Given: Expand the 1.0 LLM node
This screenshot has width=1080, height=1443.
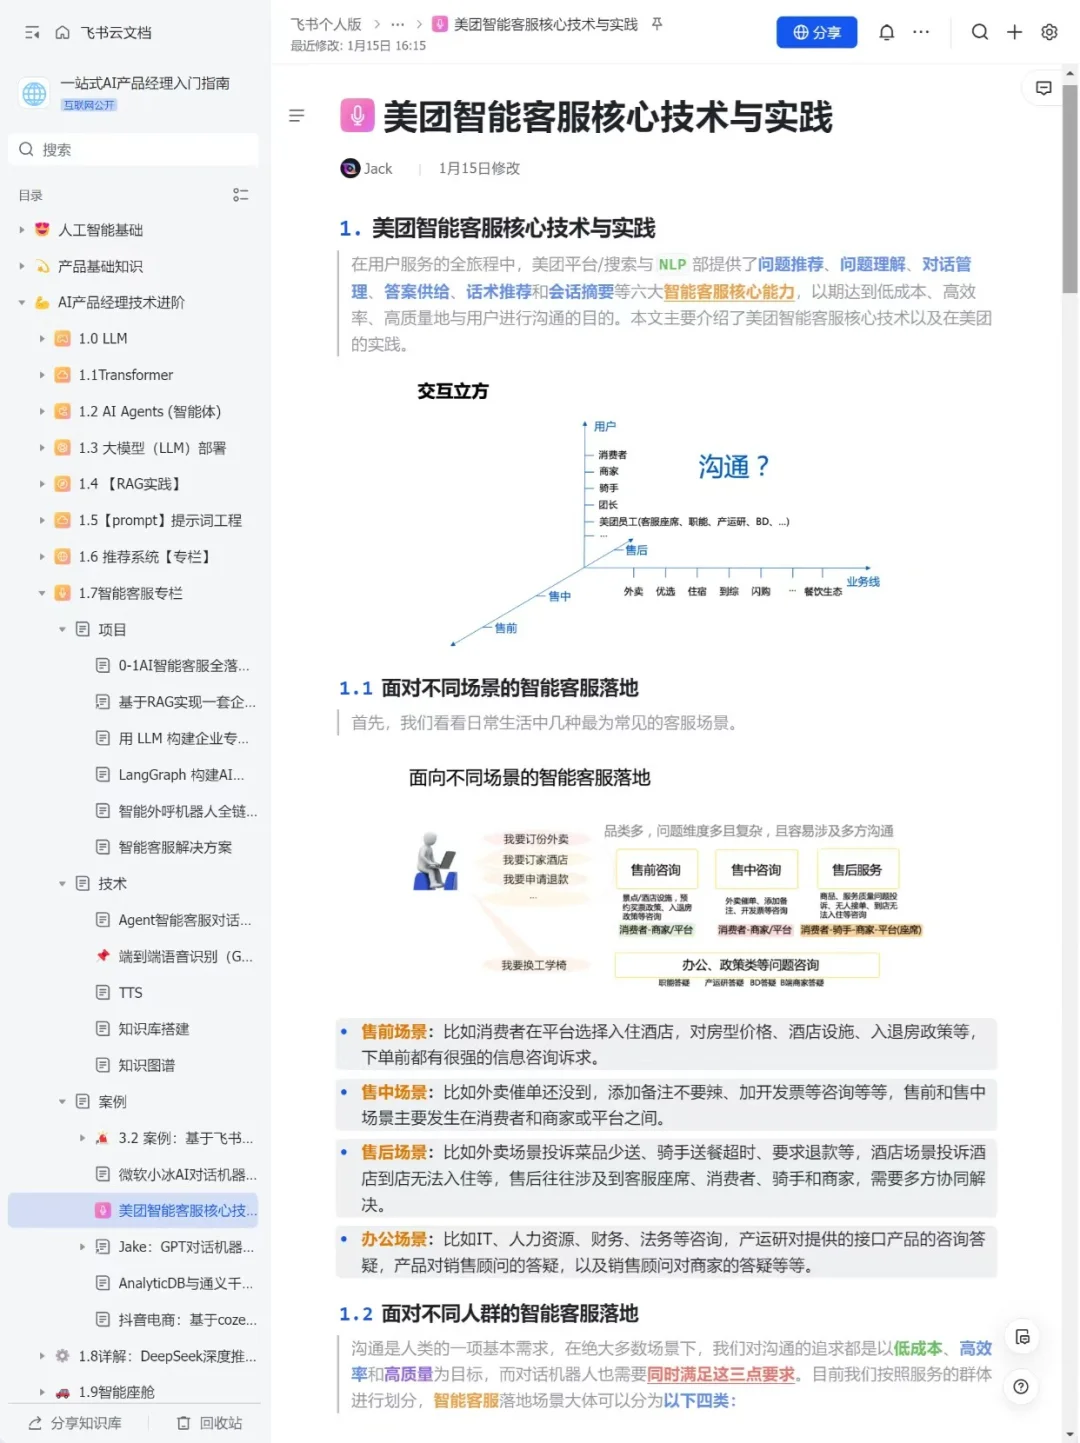Looking at the screenshot, I should pos(42,339).
